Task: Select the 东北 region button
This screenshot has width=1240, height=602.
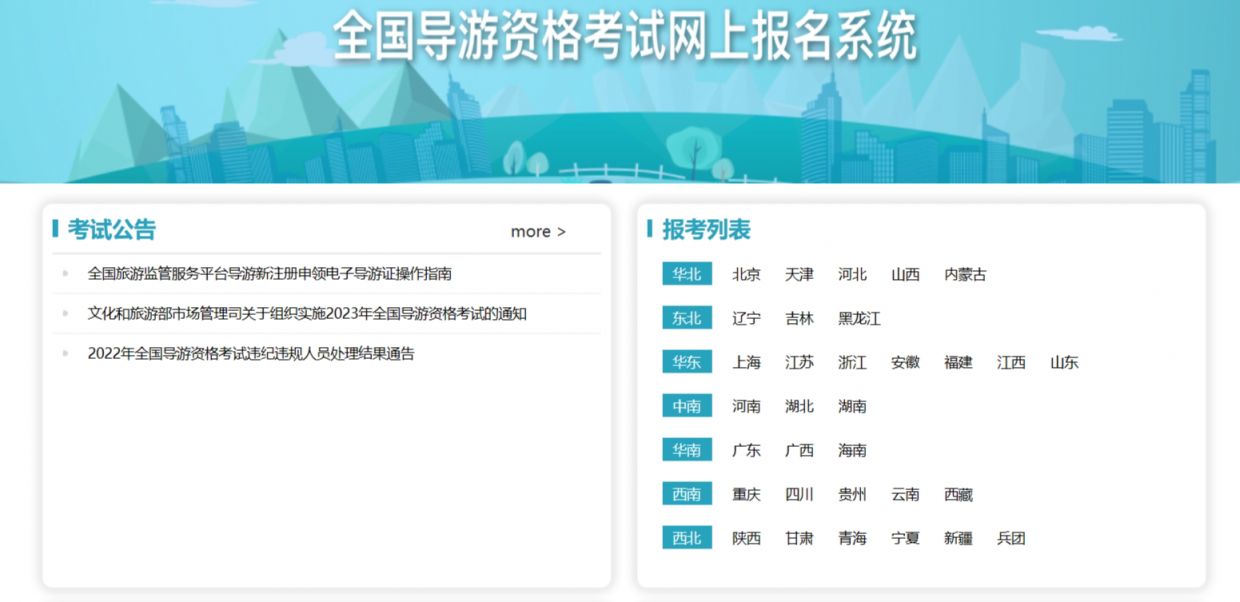Action: pos(687,318)
